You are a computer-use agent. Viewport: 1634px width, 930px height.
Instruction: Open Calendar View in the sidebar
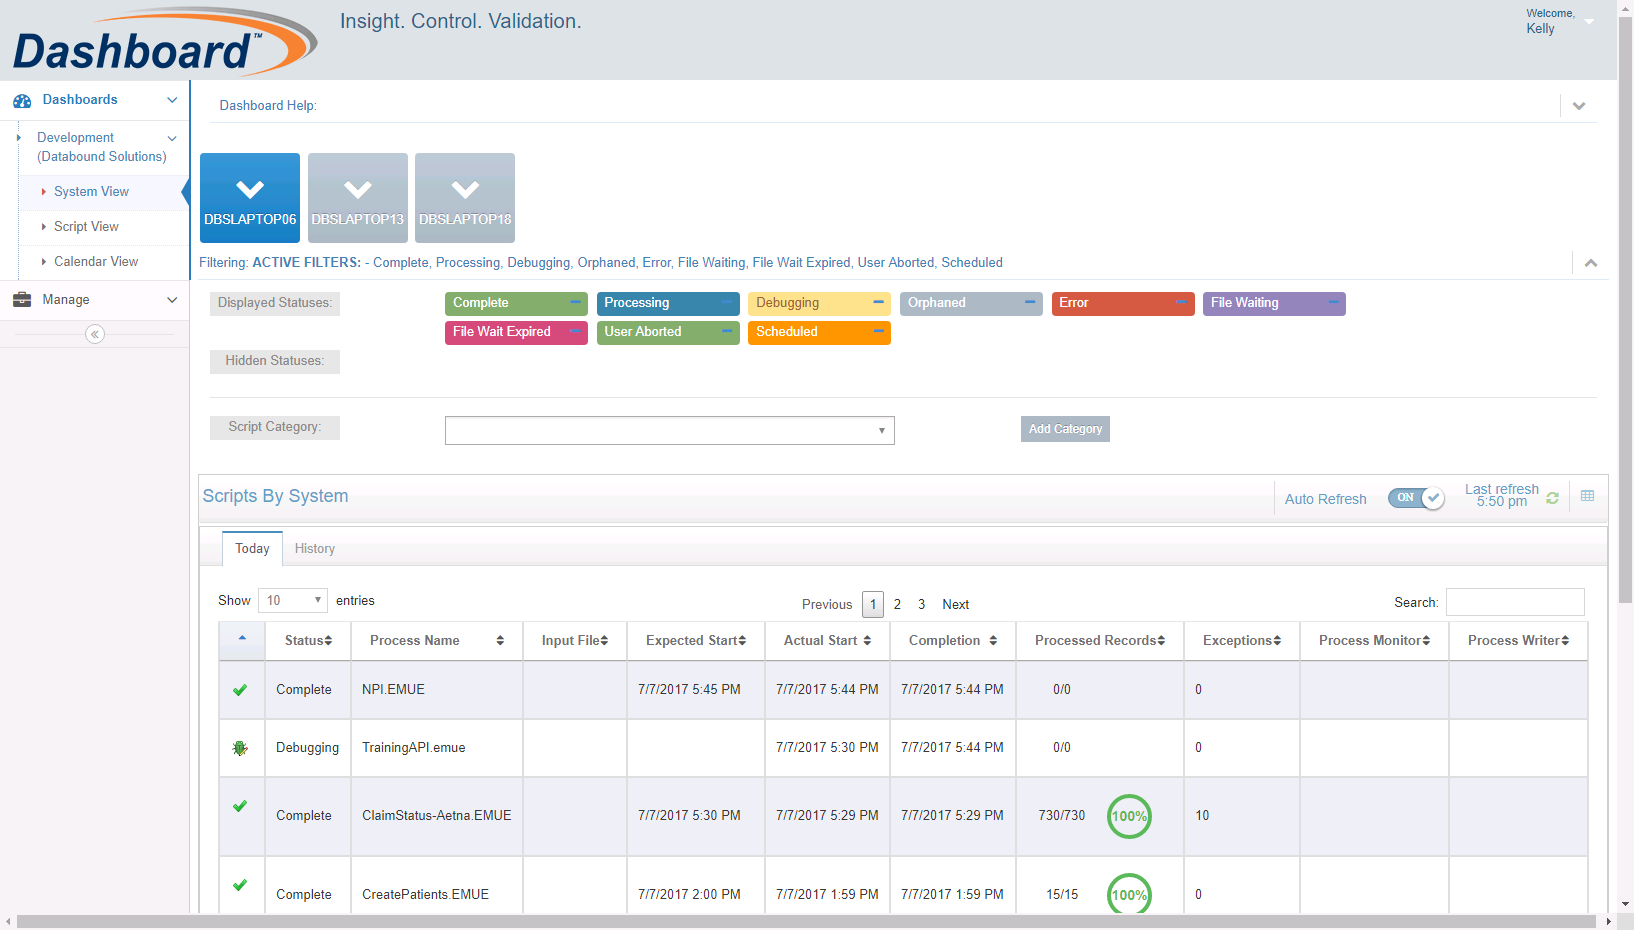pos(96,262)
